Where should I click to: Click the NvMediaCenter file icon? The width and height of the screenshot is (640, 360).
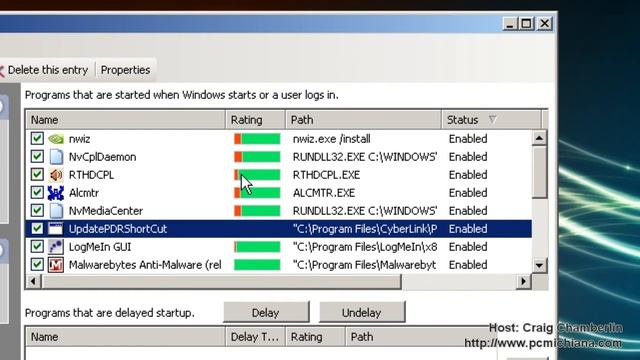tap(56, 211)
